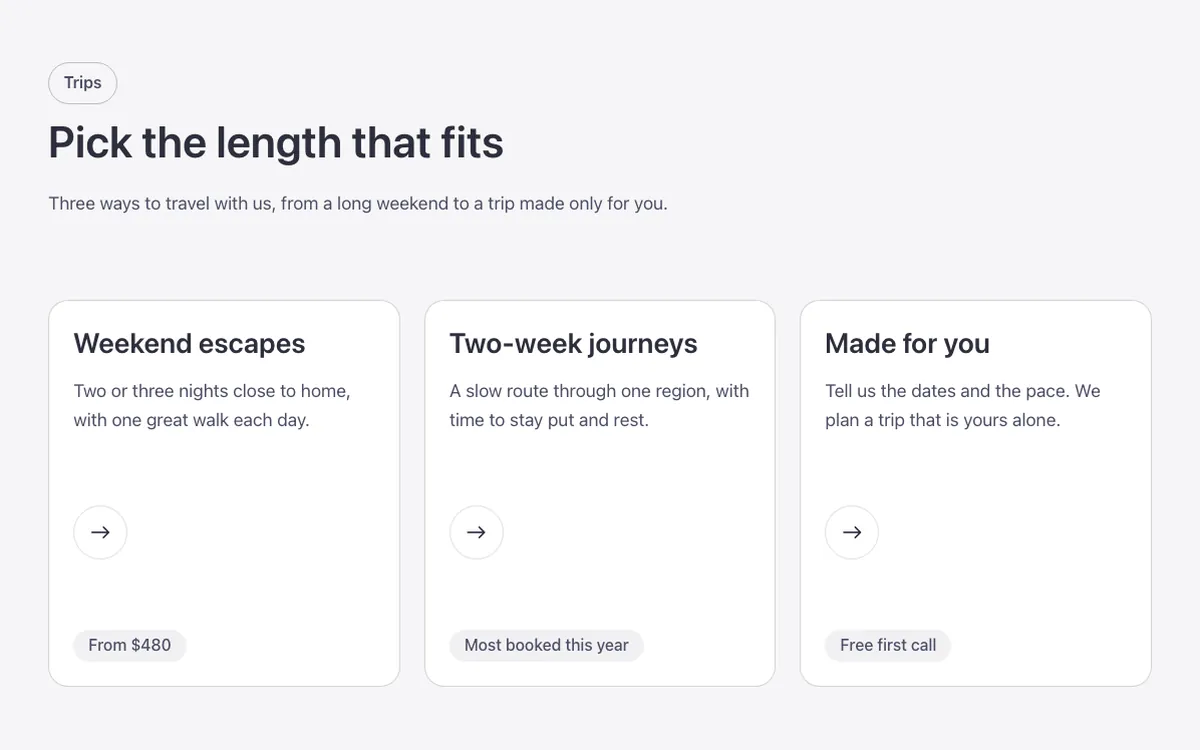Click the Three ways to travel subtitle
This screenshot has width=1200, height=750.
(x=358, y=203)
